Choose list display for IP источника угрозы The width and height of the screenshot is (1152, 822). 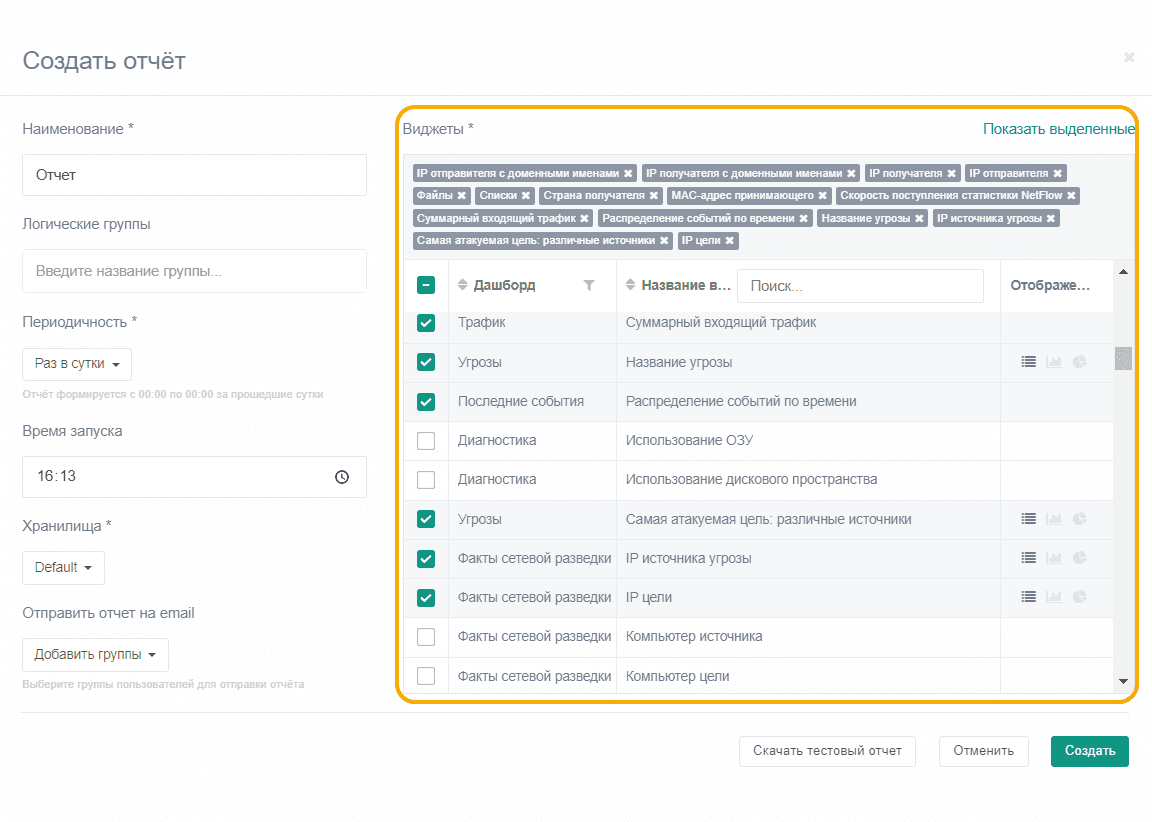(1029, 558)
